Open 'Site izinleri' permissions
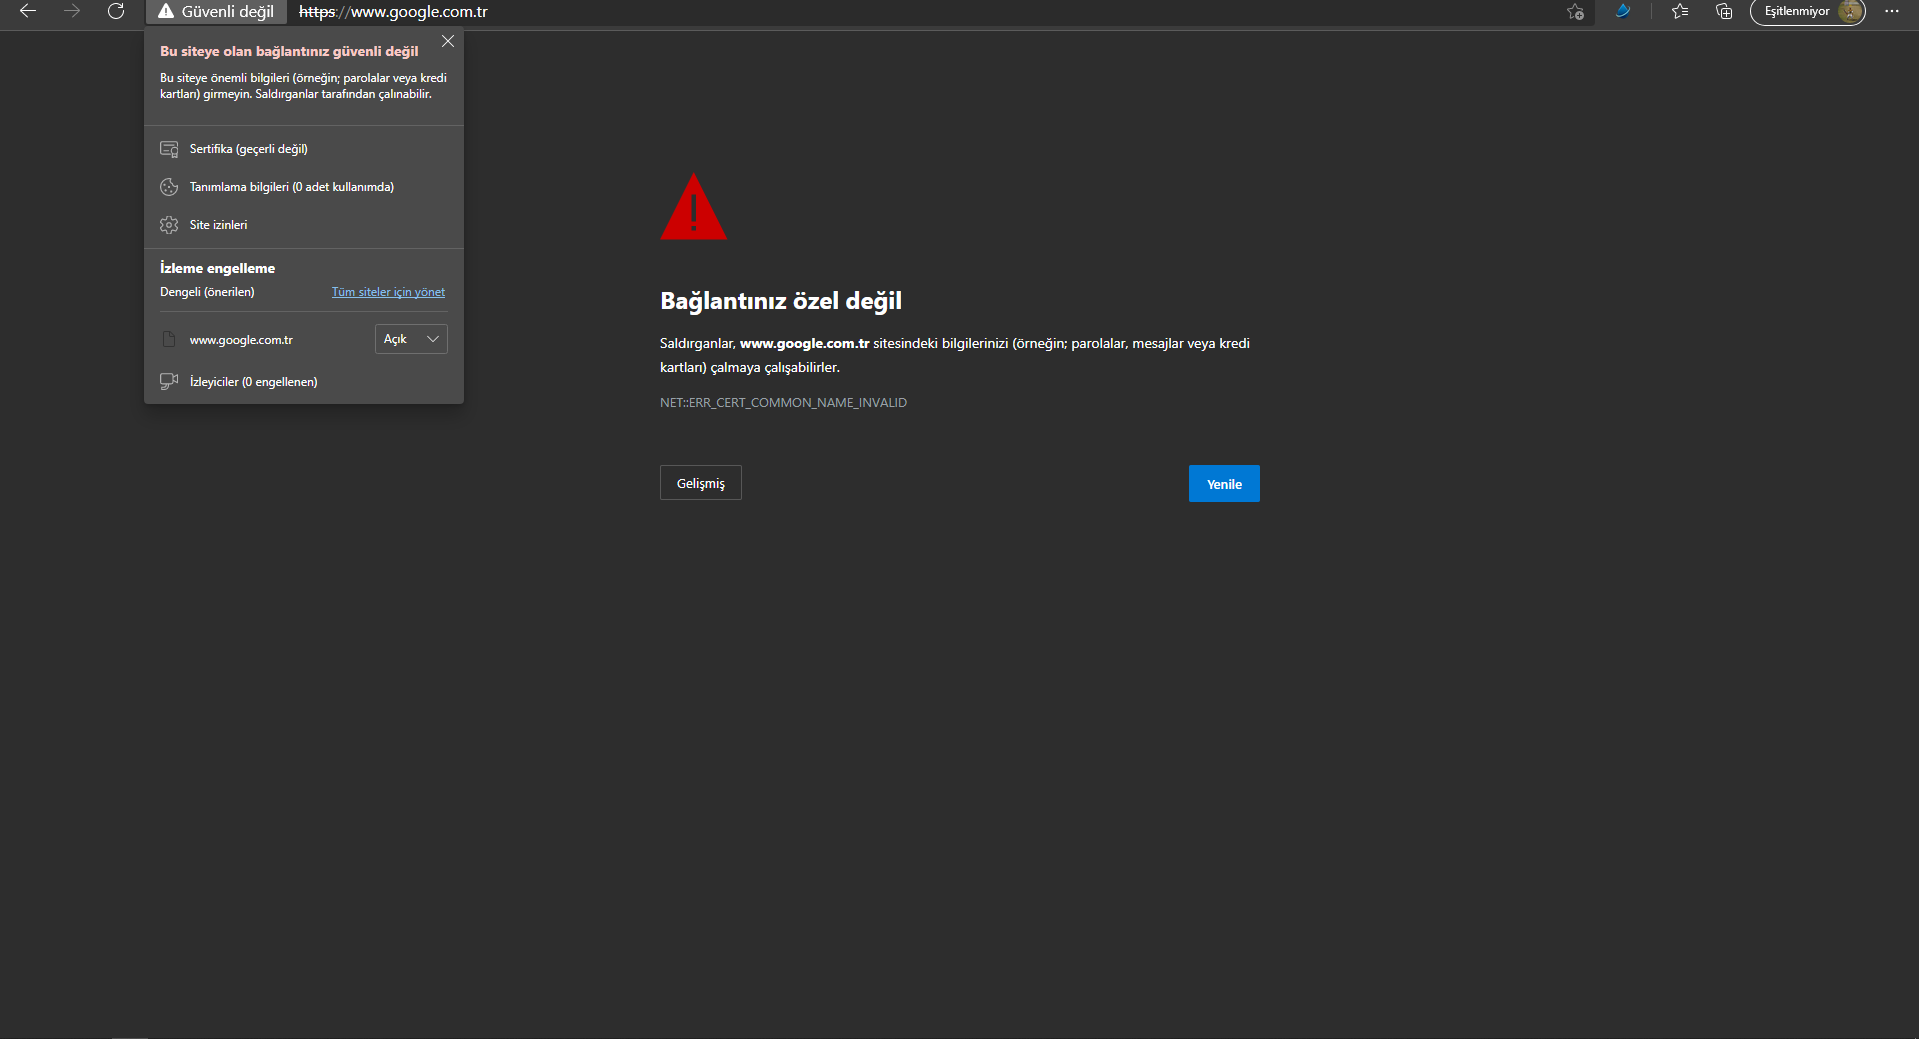The image size is (1919, 1039). [304, 225]
